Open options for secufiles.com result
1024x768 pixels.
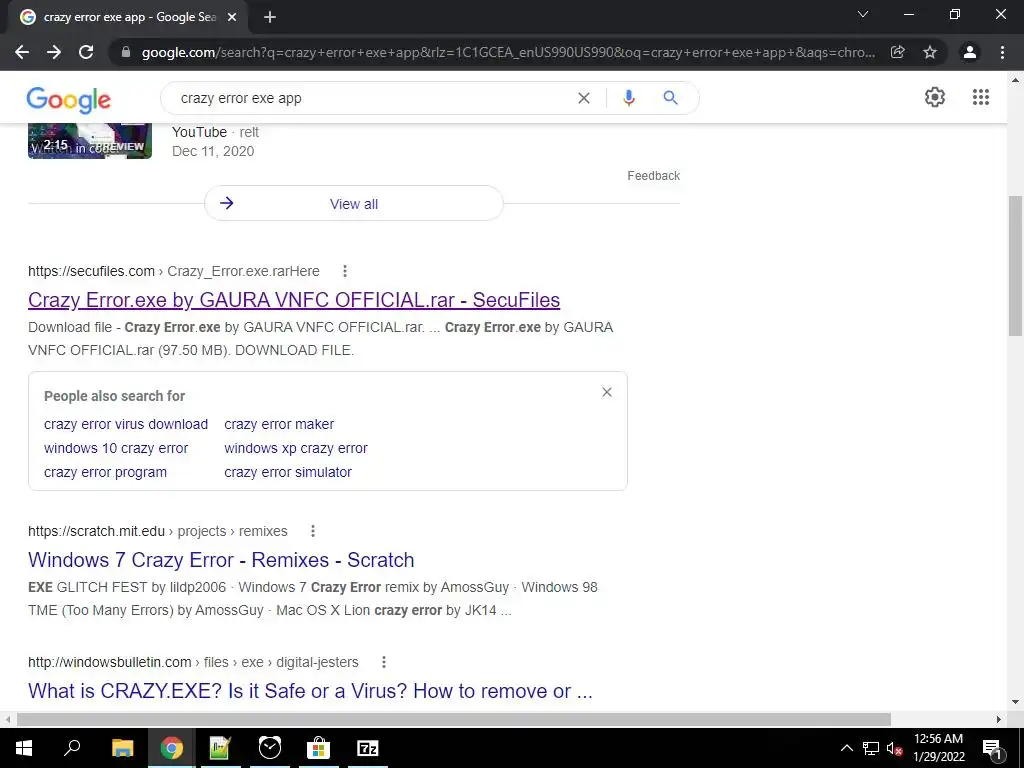coord(345,271)
